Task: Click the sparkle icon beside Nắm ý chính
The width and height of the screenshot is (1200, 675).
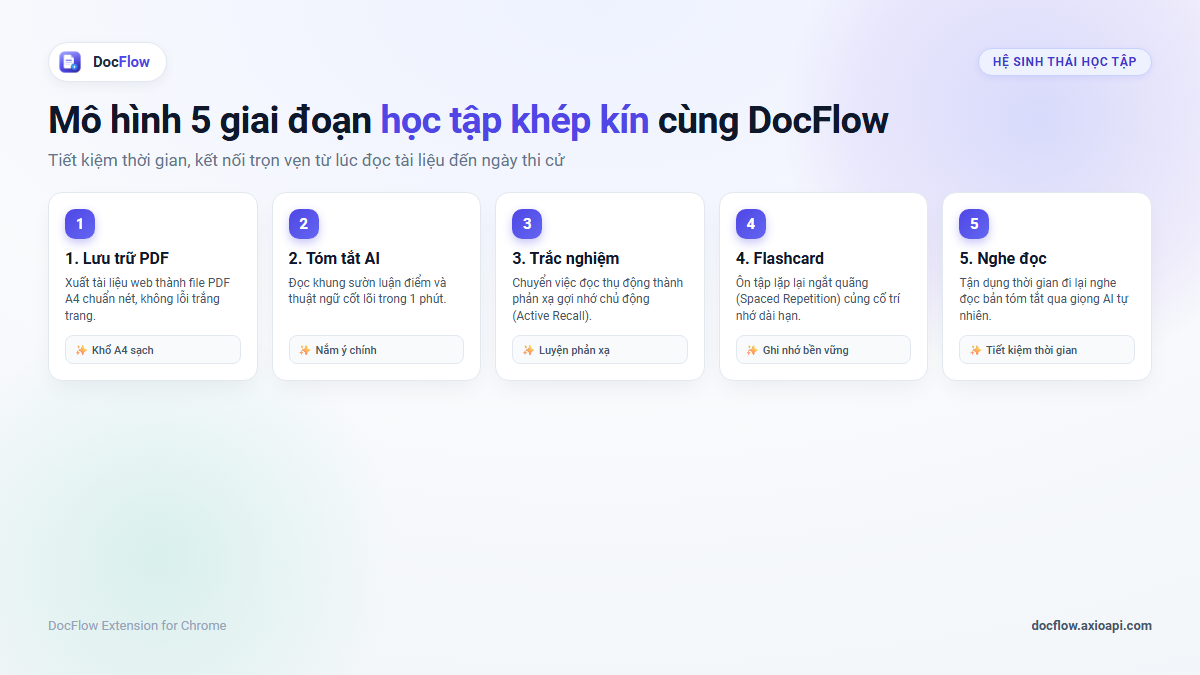Action: [x=305, y=350]
